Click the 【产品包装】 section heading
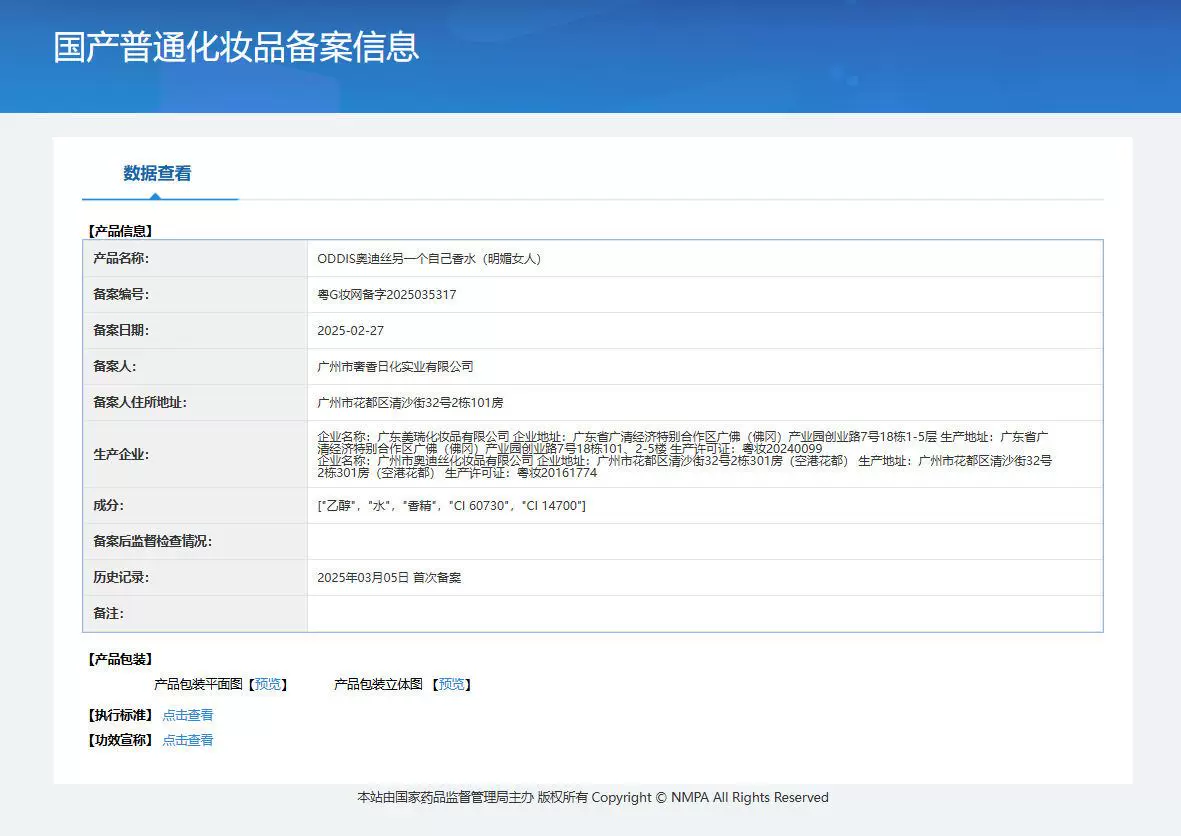This screenshot has height=836, width=1181. pos(121,659)
